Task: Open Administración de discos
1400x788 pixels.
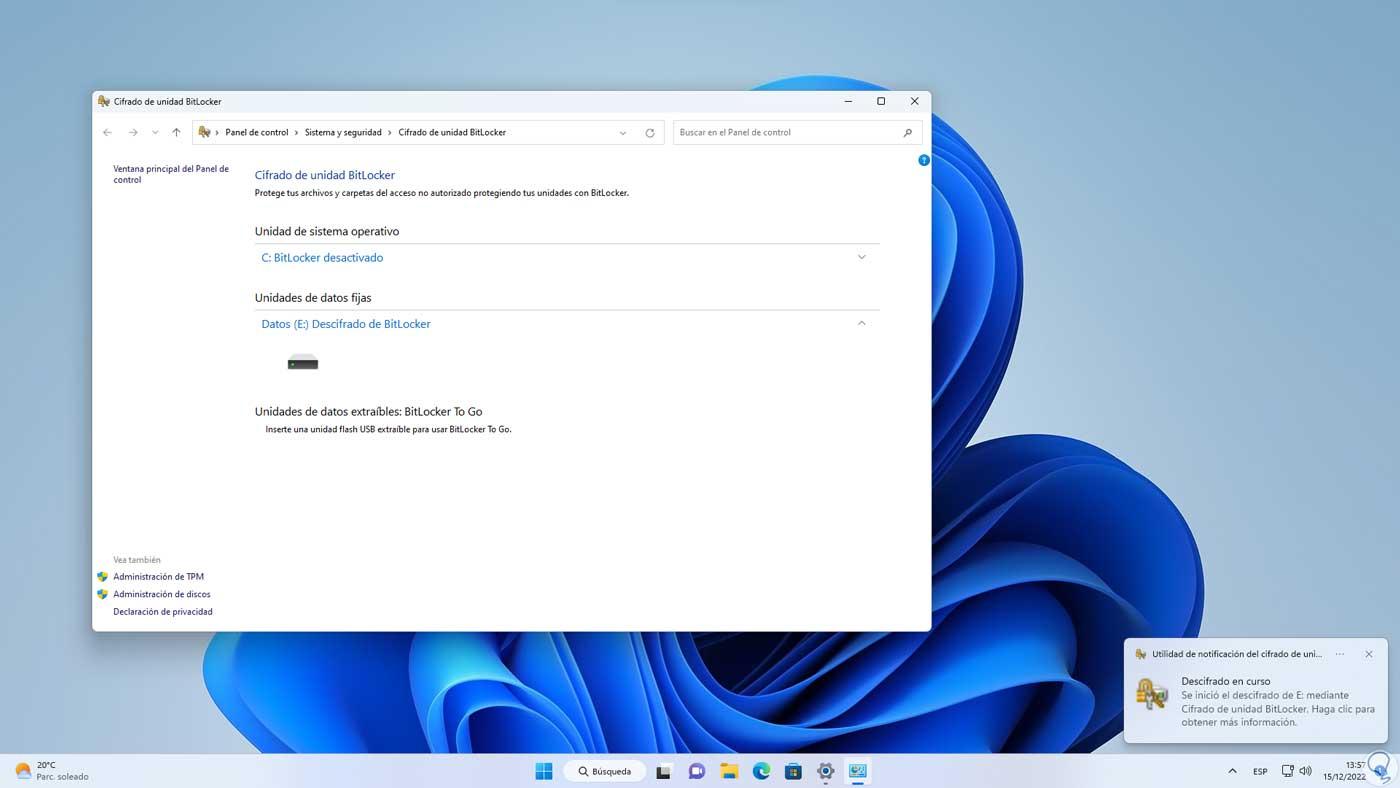Action: 161,593
